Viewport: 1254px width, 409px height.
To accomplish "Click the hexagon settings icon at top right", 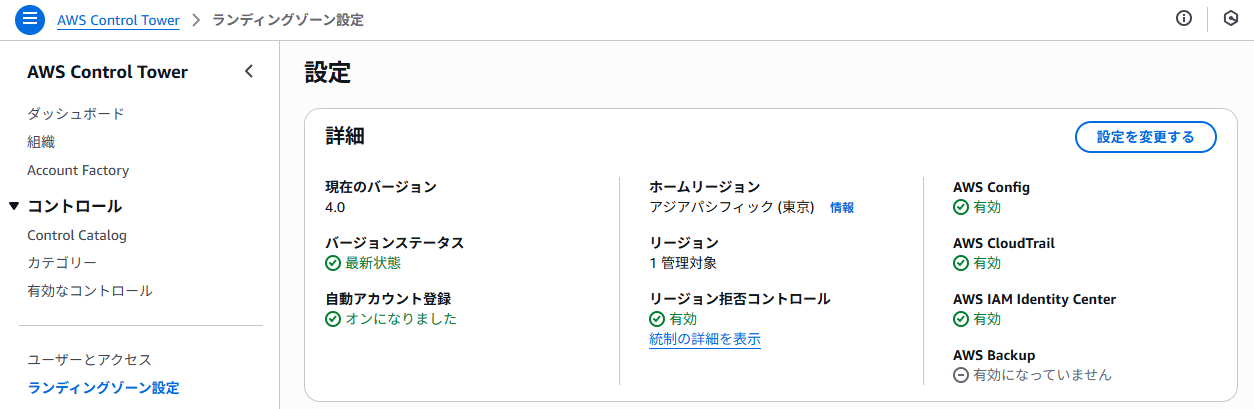I will tap(1231, 19).
